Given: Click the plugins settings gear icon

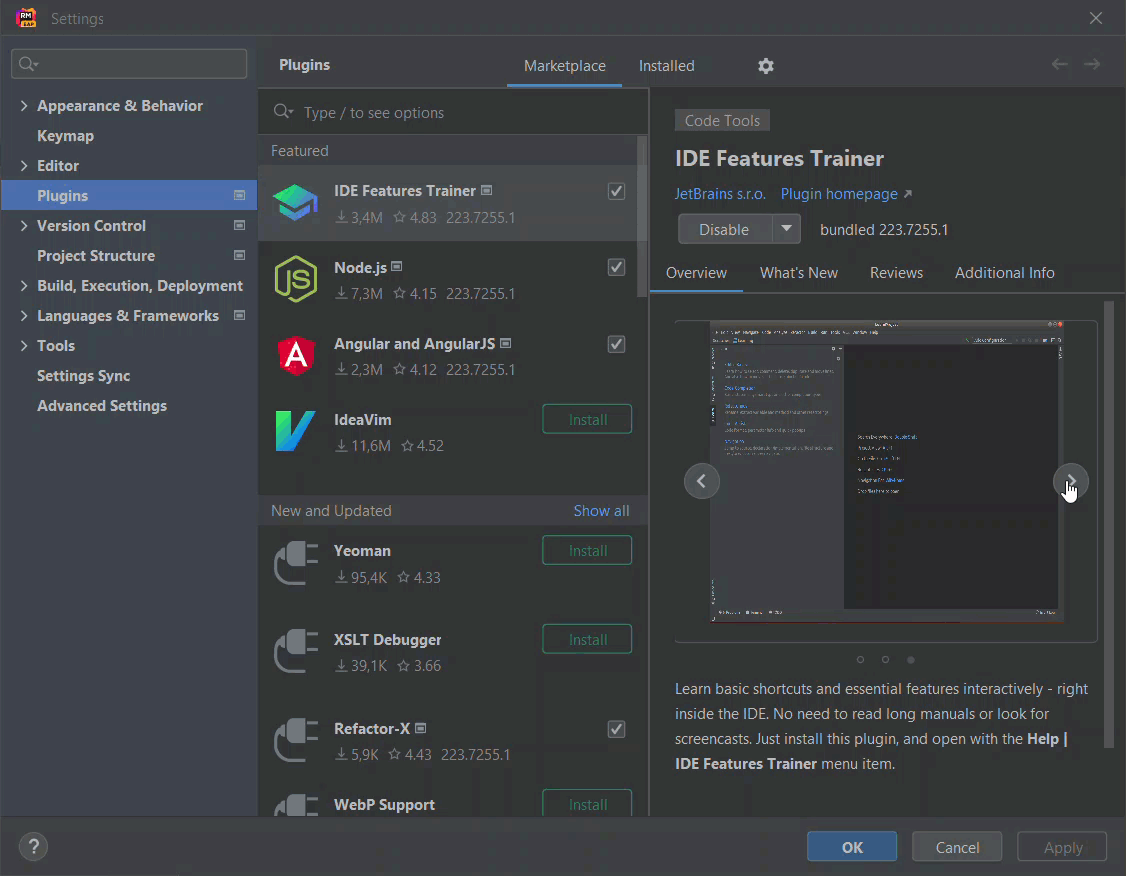Looking at the screenshot, I should [x=766, y=66].
